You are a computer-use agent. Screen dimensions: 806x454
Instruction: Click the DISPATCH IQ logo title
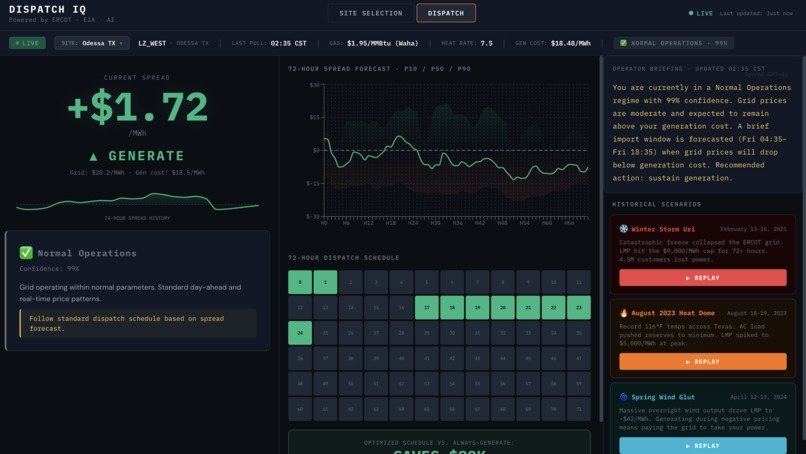[48, 9]
